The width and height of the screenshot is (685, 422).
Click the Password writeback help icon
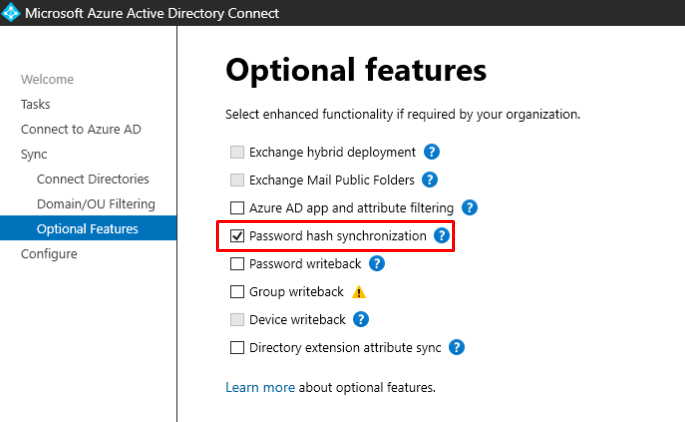(x=377, y=264)
